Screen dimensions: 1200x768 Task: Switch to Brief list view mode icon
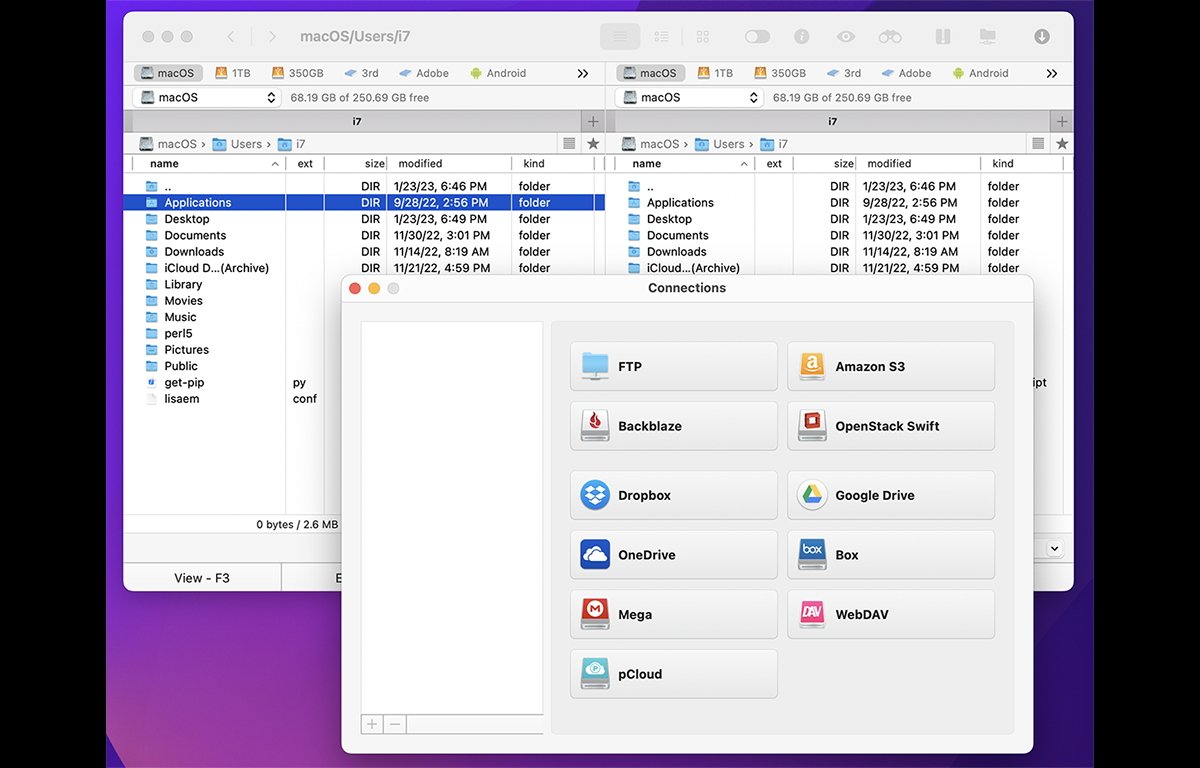(661, 37)
